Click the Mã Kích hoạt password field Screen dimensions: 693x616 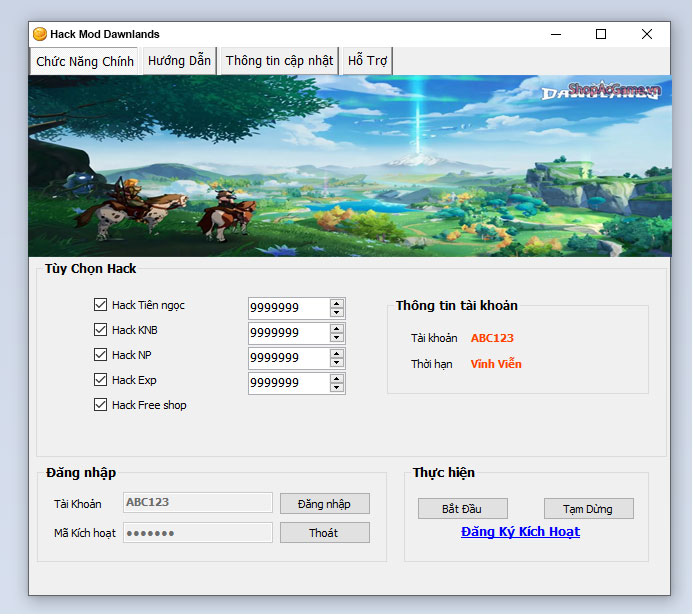[x=198, y=532]
